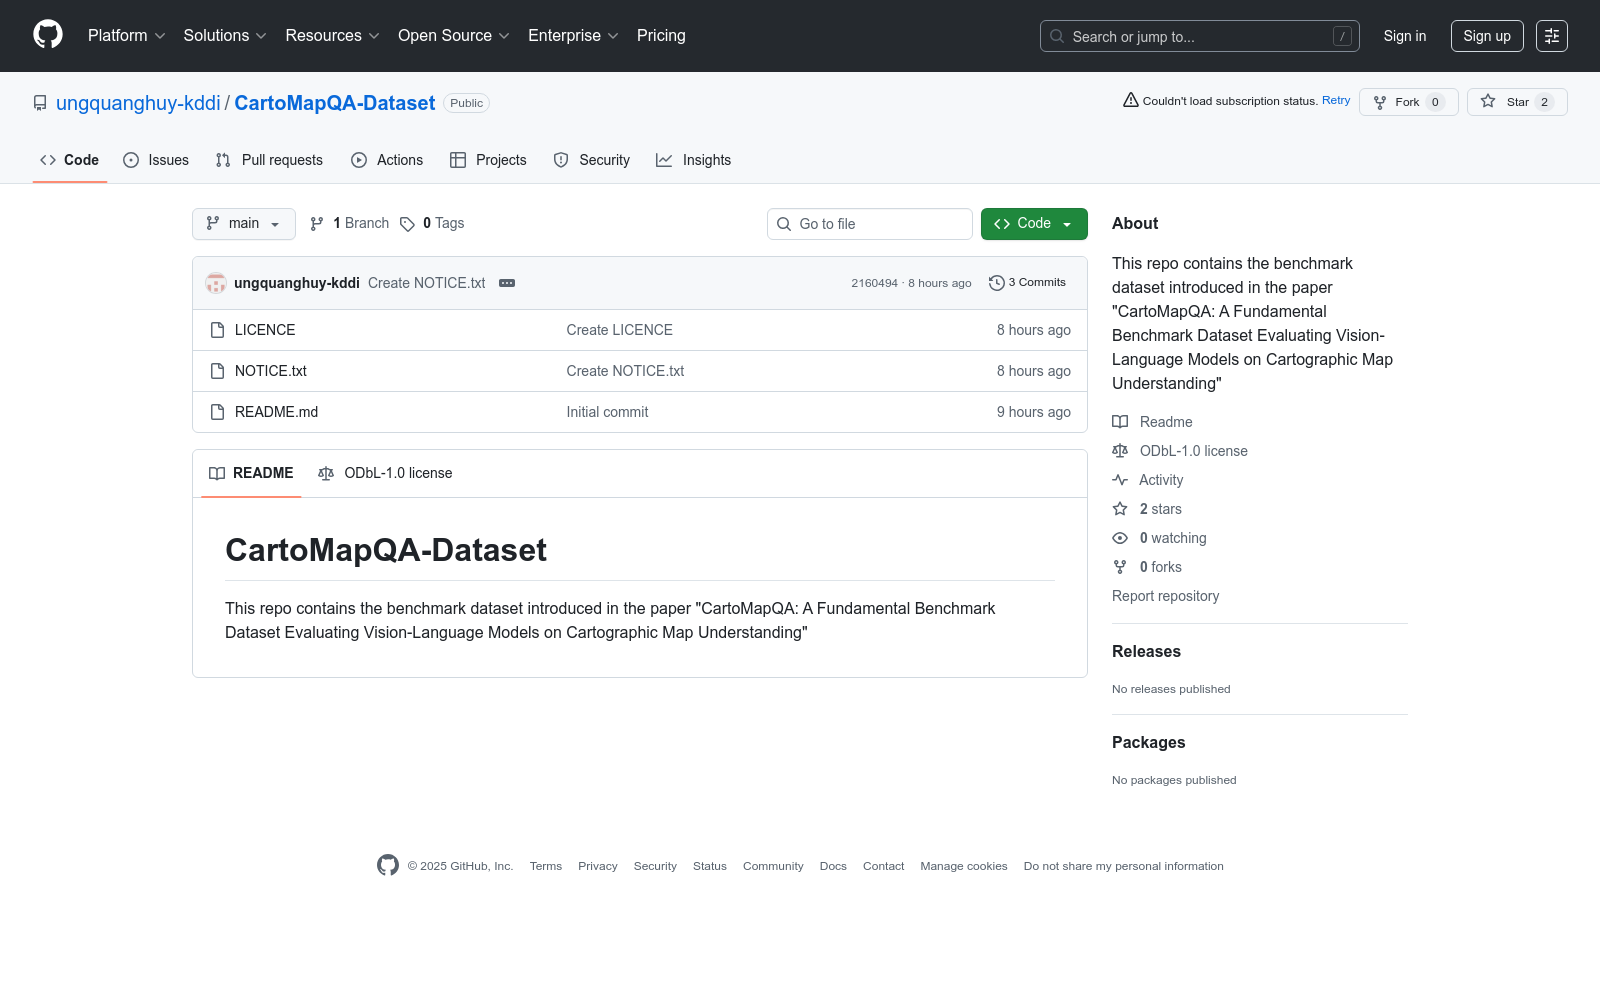Open the footer Docs link
1600x1000 pixels.
(x=833, y=866)
